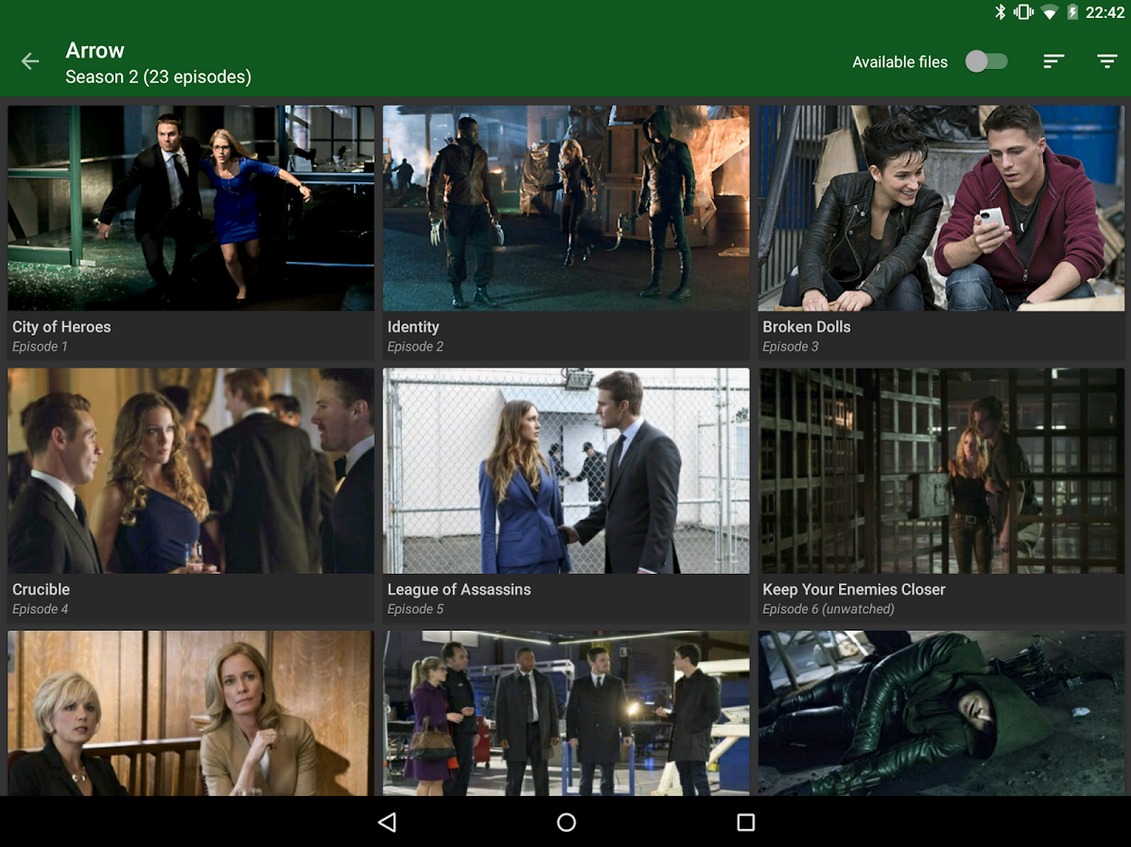Screen dimensions: 1131x847
Task: Select the 'Episode 3' label
Action: coord(791,346)
